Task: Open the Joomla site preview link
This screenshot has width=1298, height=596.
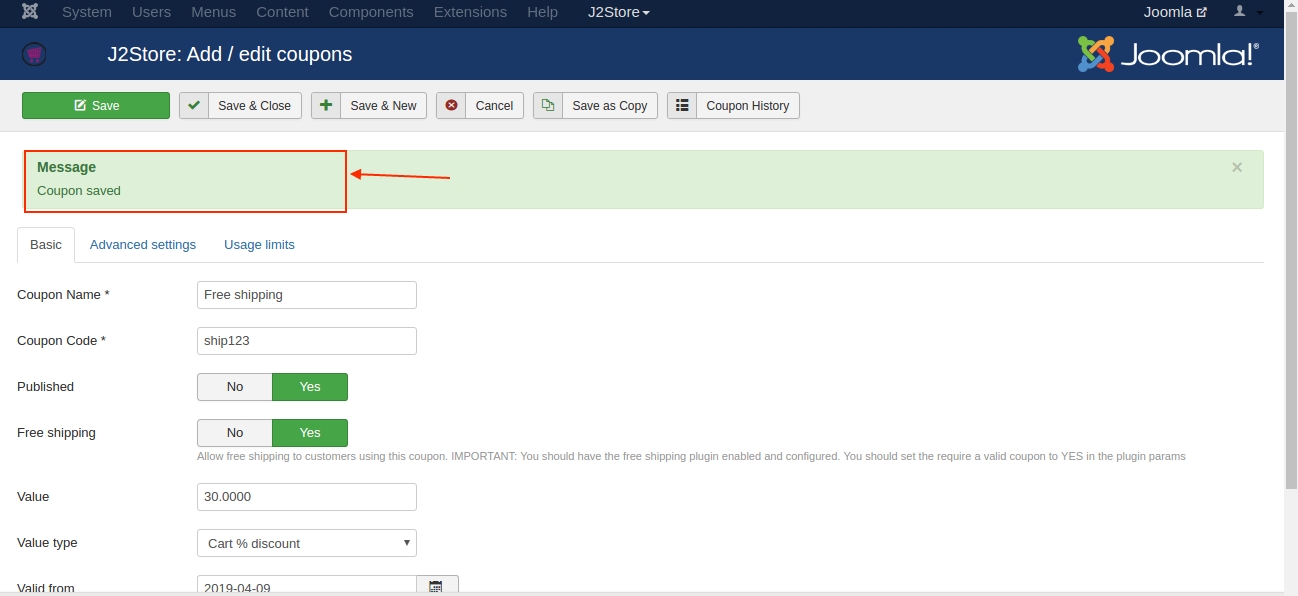Action: 1175,12
